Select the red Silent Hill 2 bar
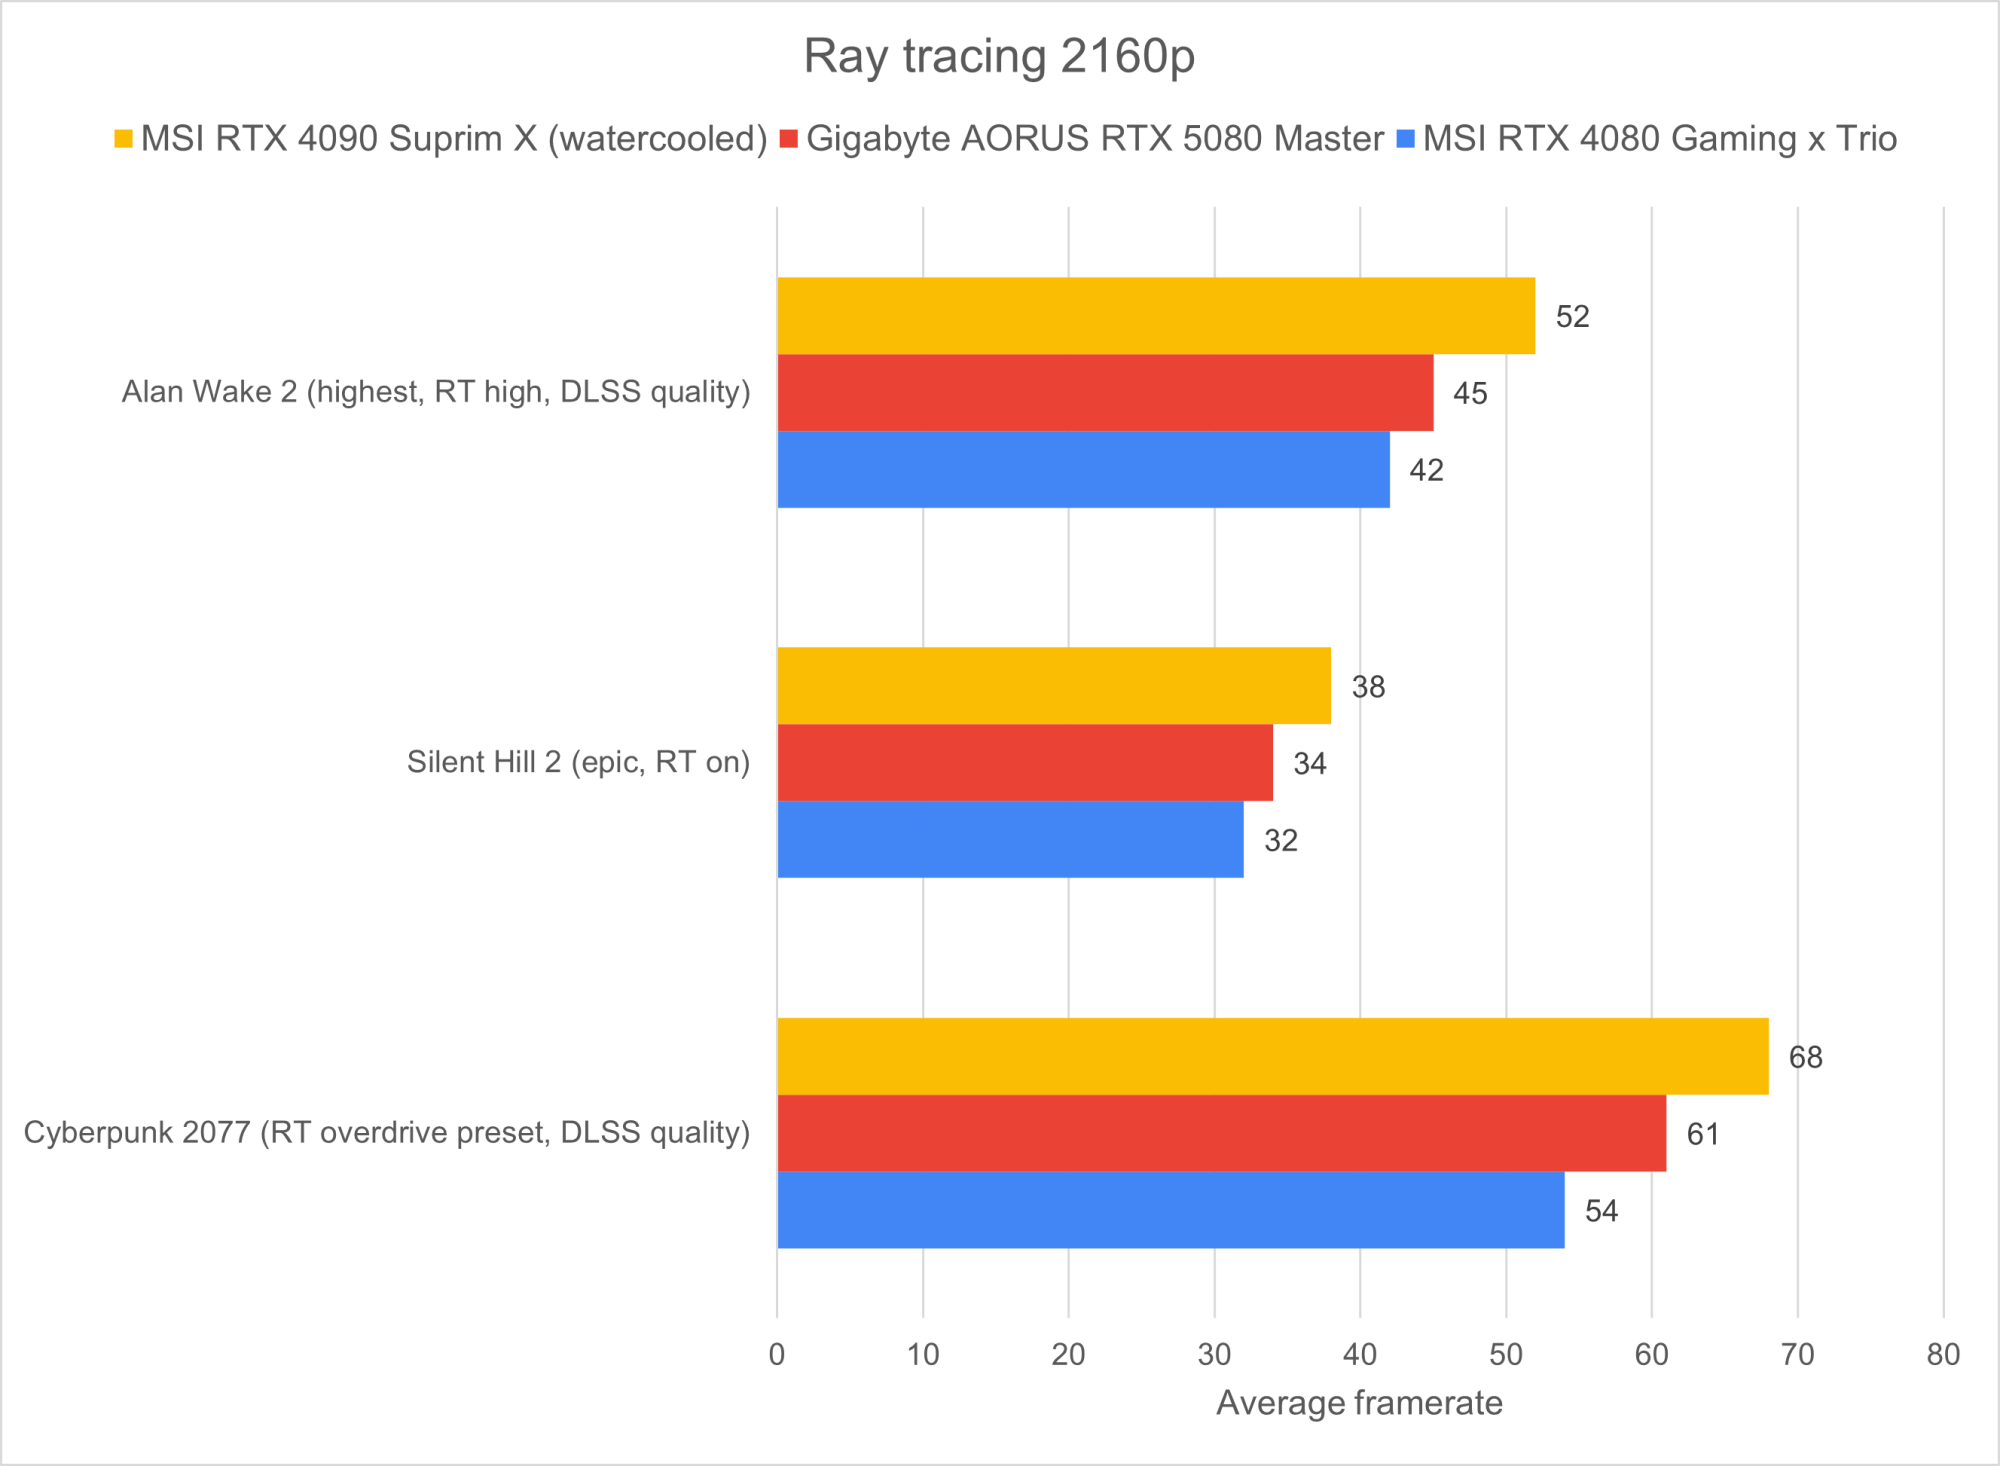The image size is (2000, 1466). point(1025,763)
